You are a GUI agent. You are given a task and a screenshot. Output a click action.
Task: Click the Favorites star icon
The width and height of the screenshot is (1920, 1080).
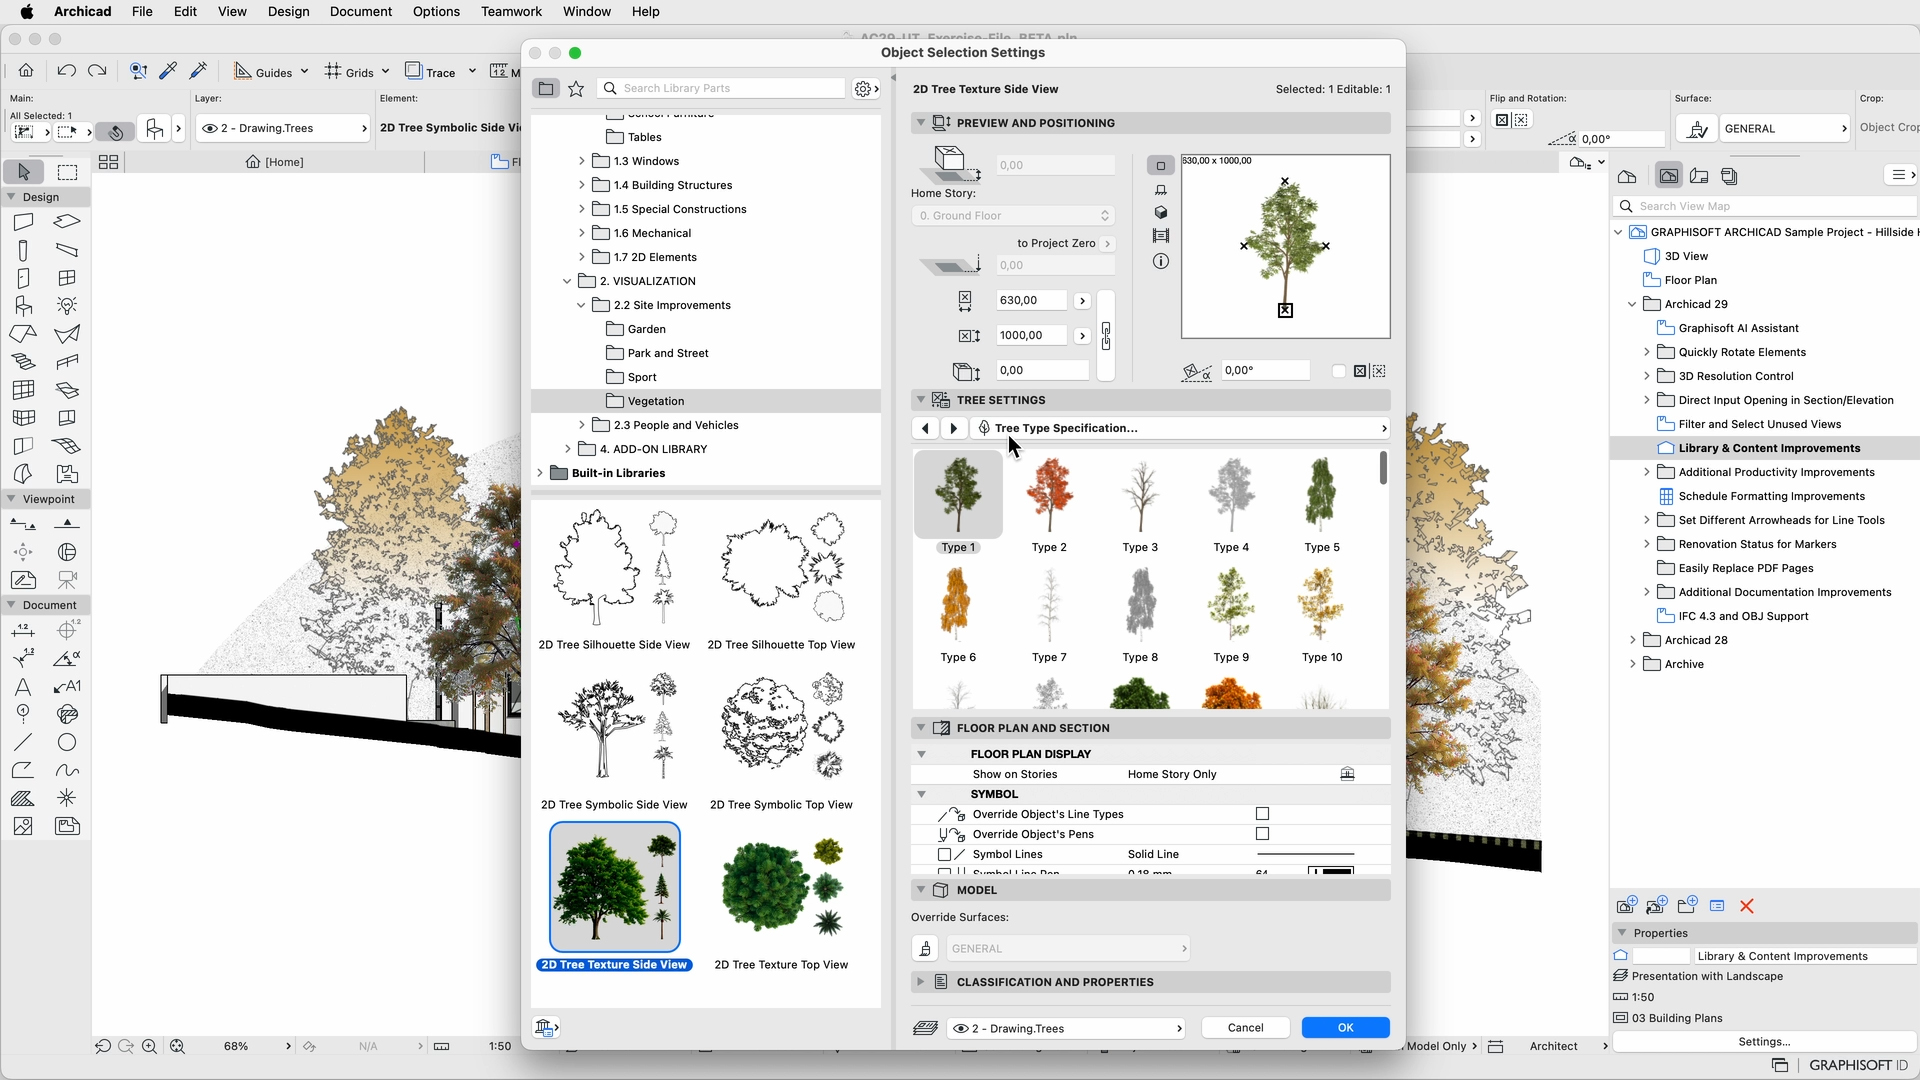click(576, 89)
